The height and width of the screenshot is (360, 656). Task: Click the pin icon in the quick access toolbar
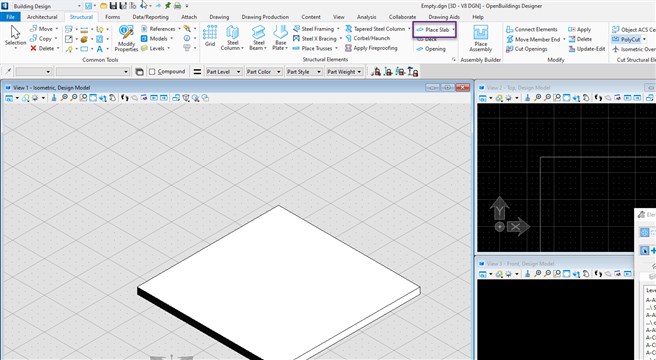tap(167, 6)
